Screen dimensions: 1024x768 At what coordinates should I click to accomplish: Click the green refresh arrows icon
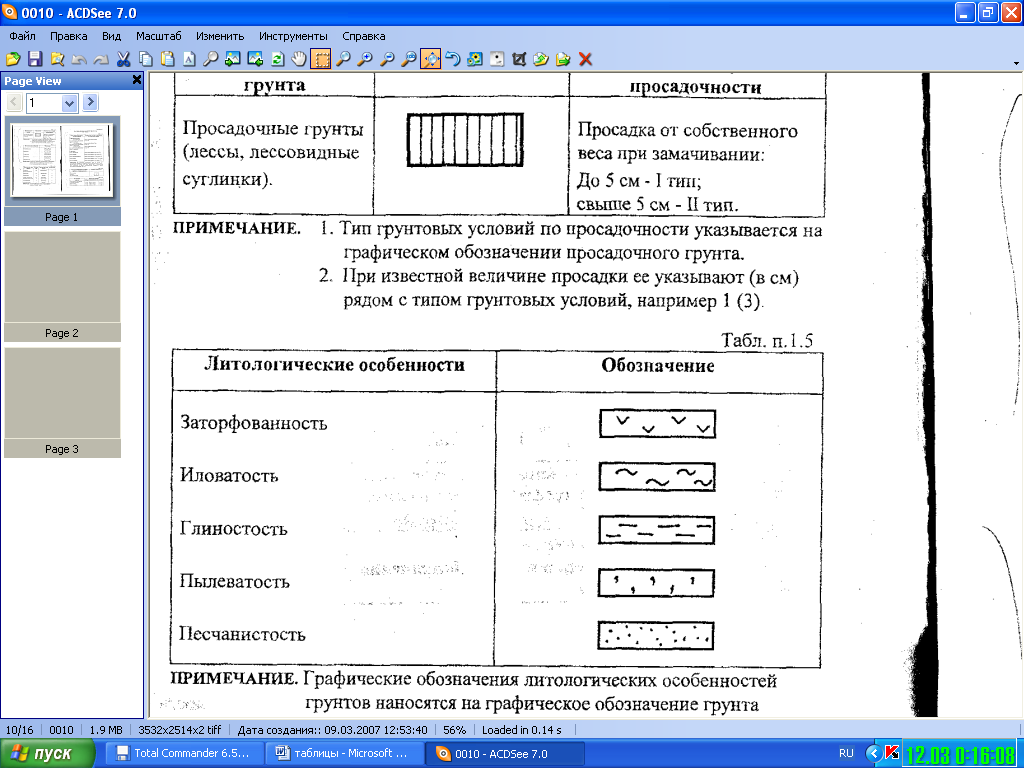coord(277,59)
